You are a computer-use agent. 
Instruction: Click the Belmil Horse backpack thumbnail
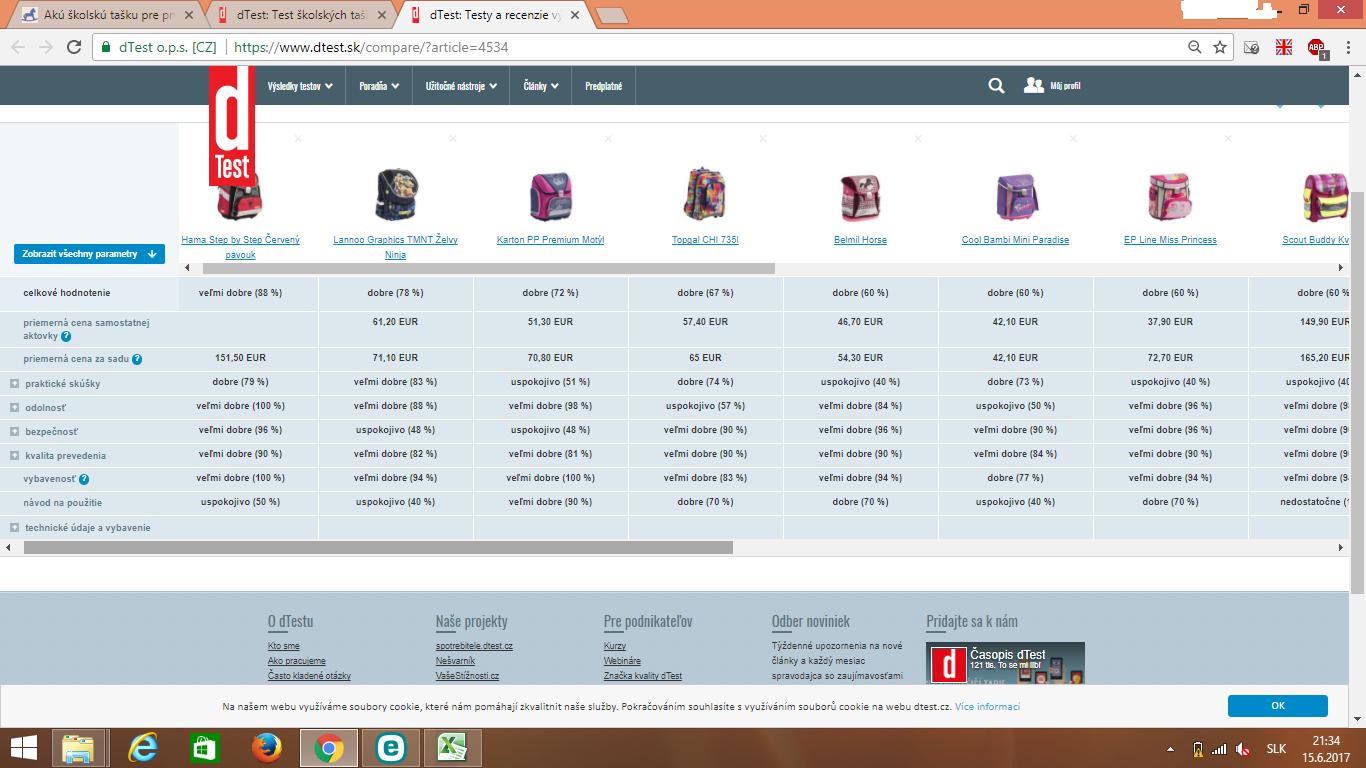click(x=860, y=197)
